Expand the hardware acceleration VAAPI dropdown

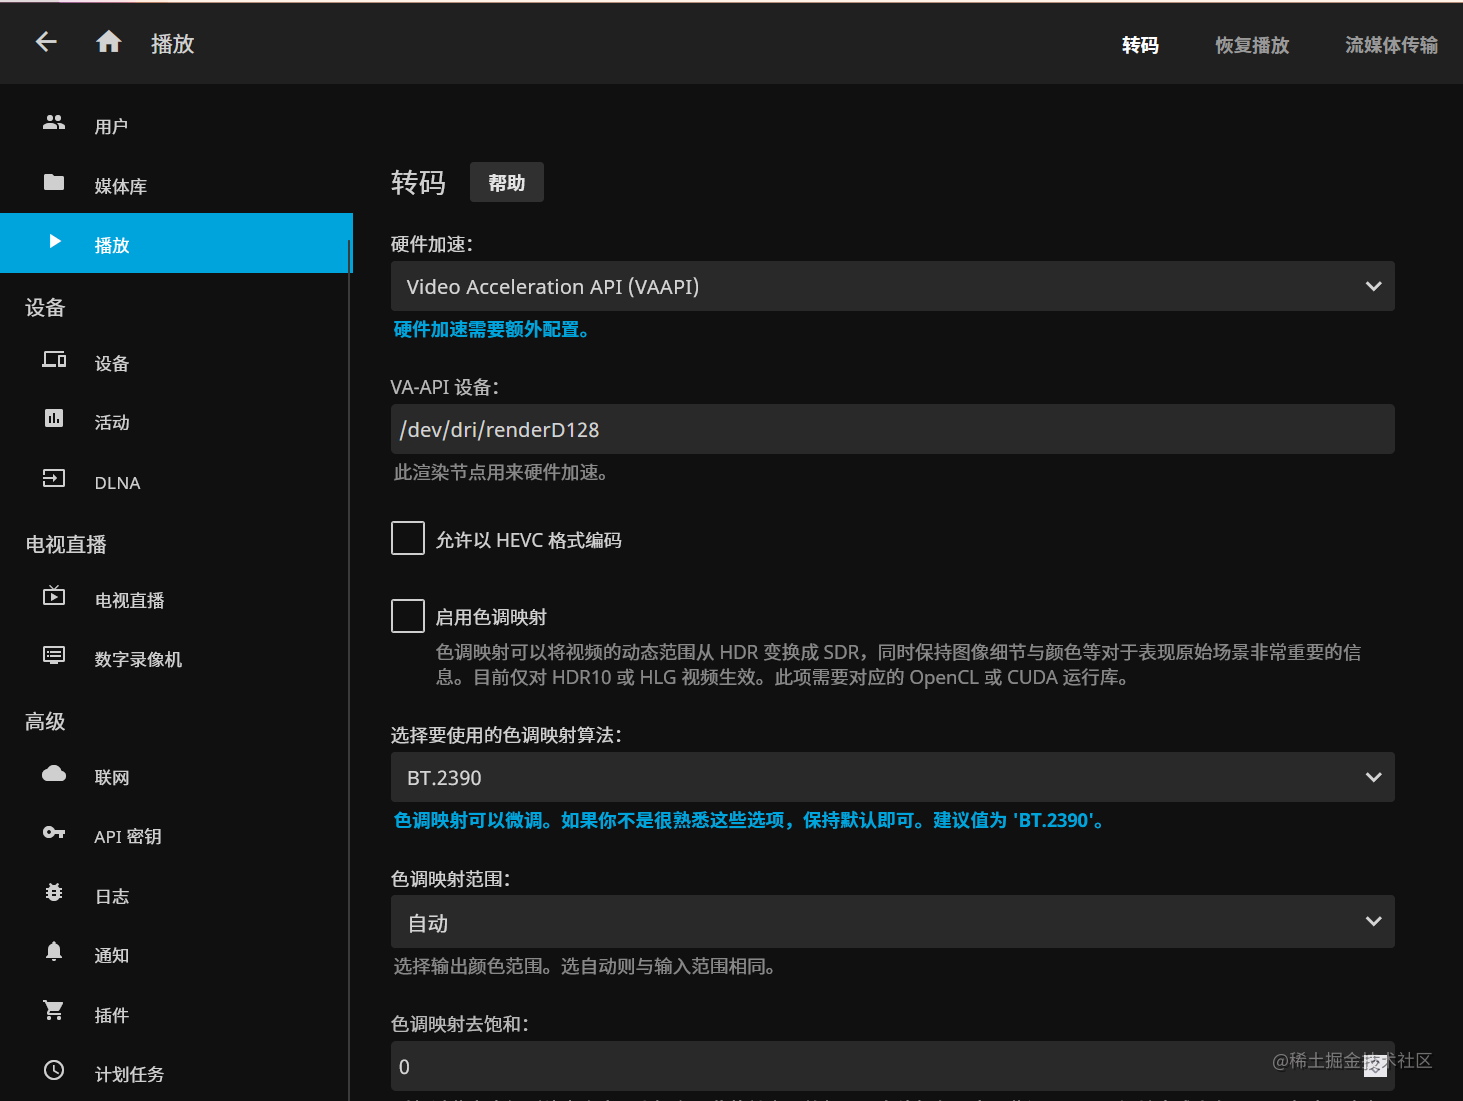coord(892,287)
